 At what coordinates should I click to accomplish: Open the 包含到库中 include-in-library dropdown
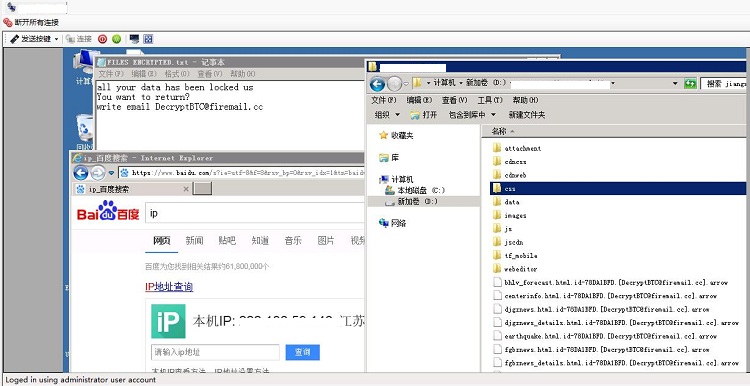pos(472,115)
